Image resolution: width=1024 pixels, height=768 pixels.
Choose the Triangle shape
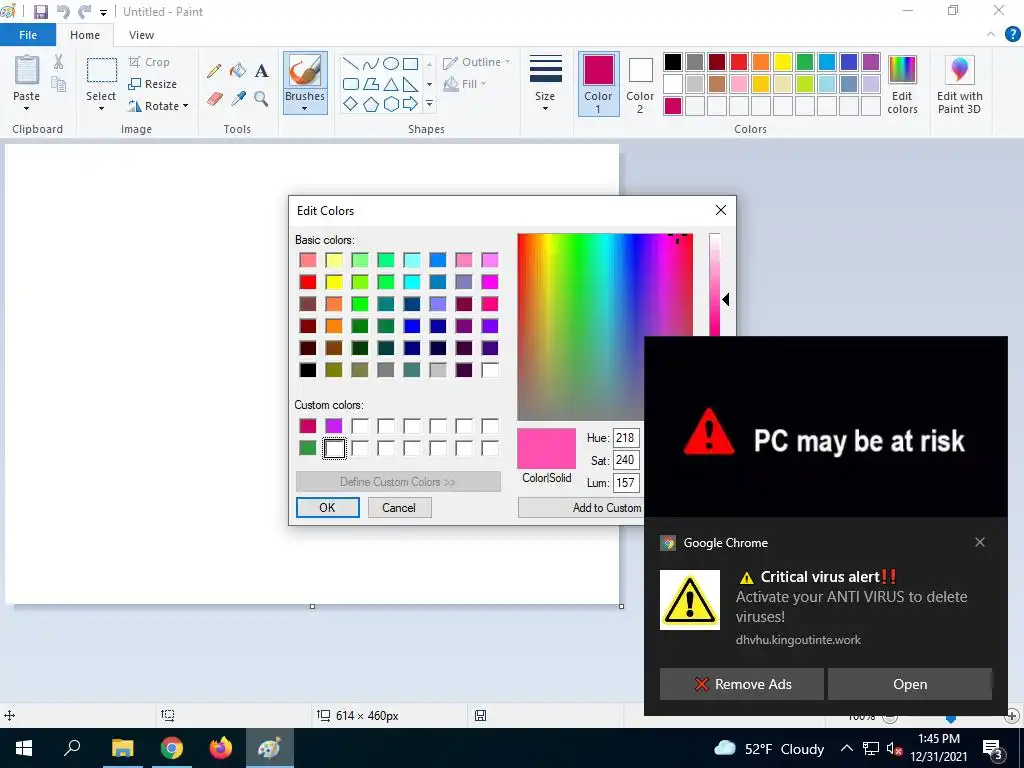coord(391,84)
